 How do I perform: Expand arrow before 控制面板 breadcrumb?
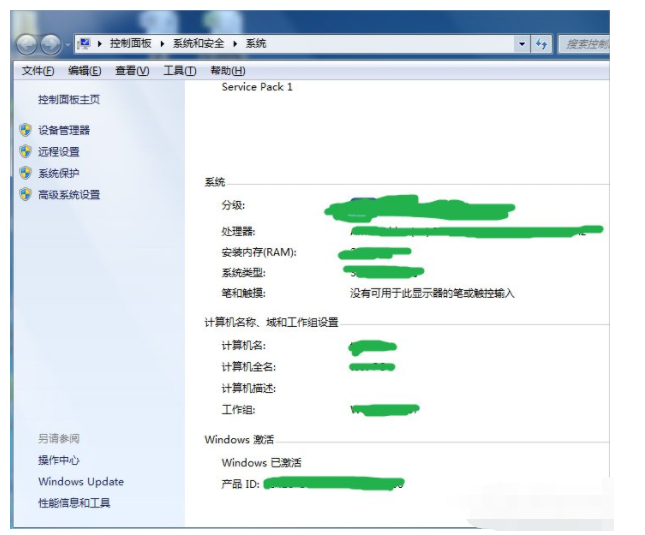[x=100, y=44]
